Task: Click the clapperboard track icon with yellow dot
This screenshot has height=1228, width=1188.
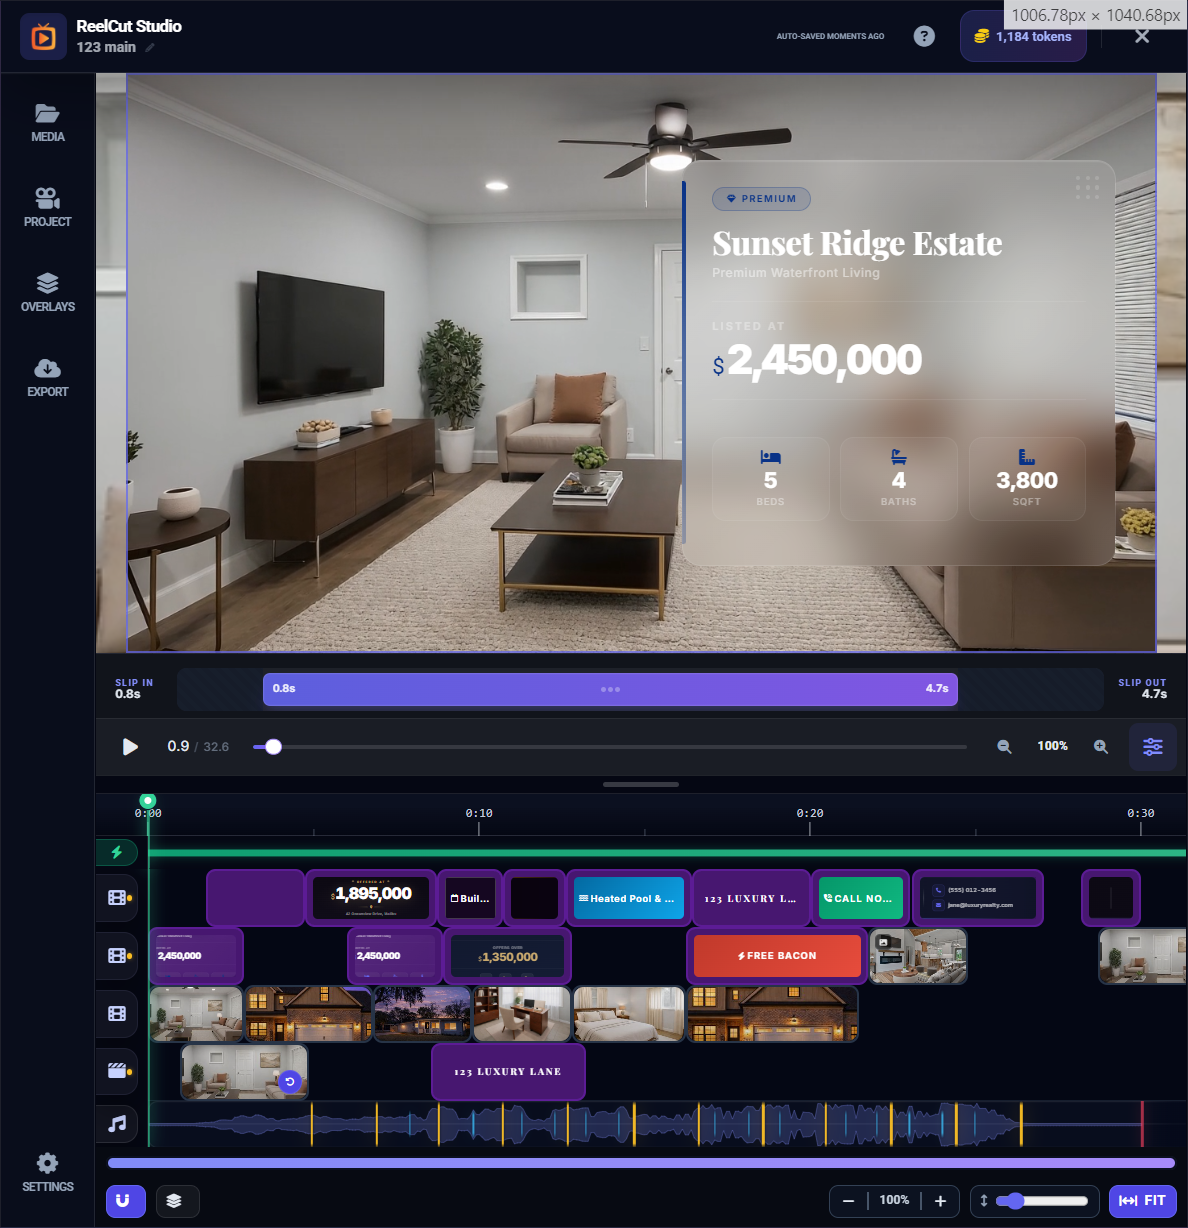Action: (117, 1072)
